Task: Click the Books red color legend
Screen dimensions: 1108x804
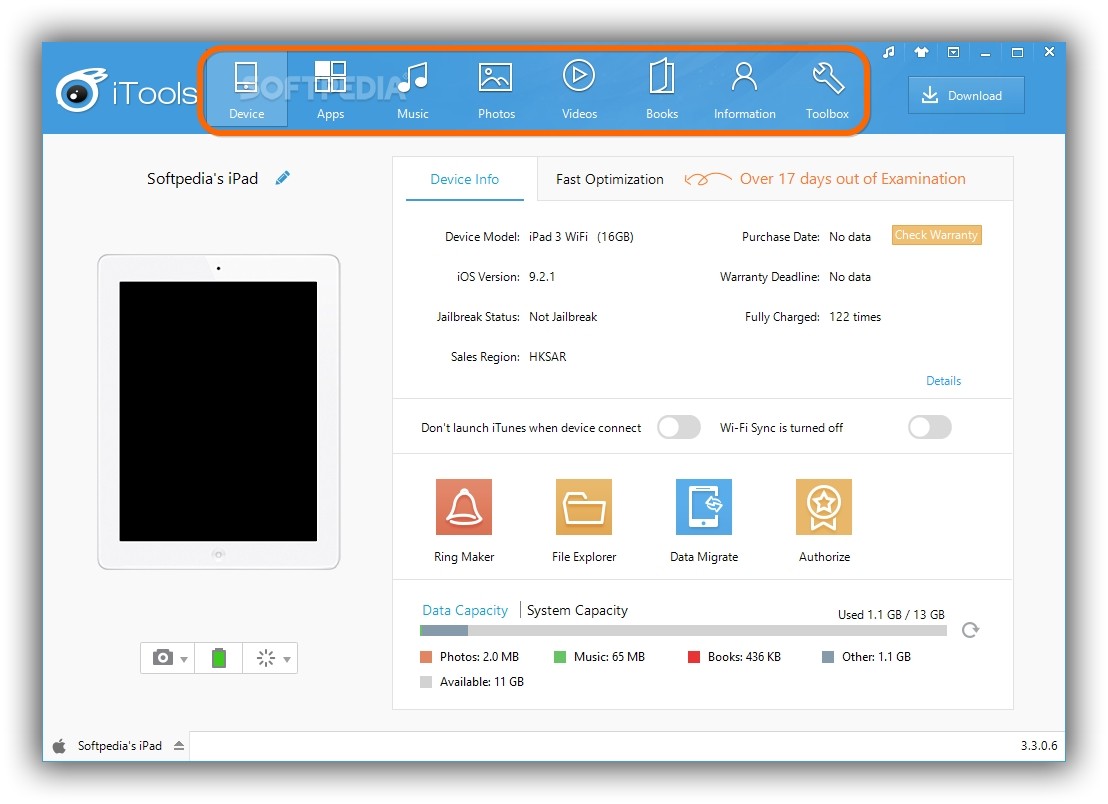Action: coord(694,657)
